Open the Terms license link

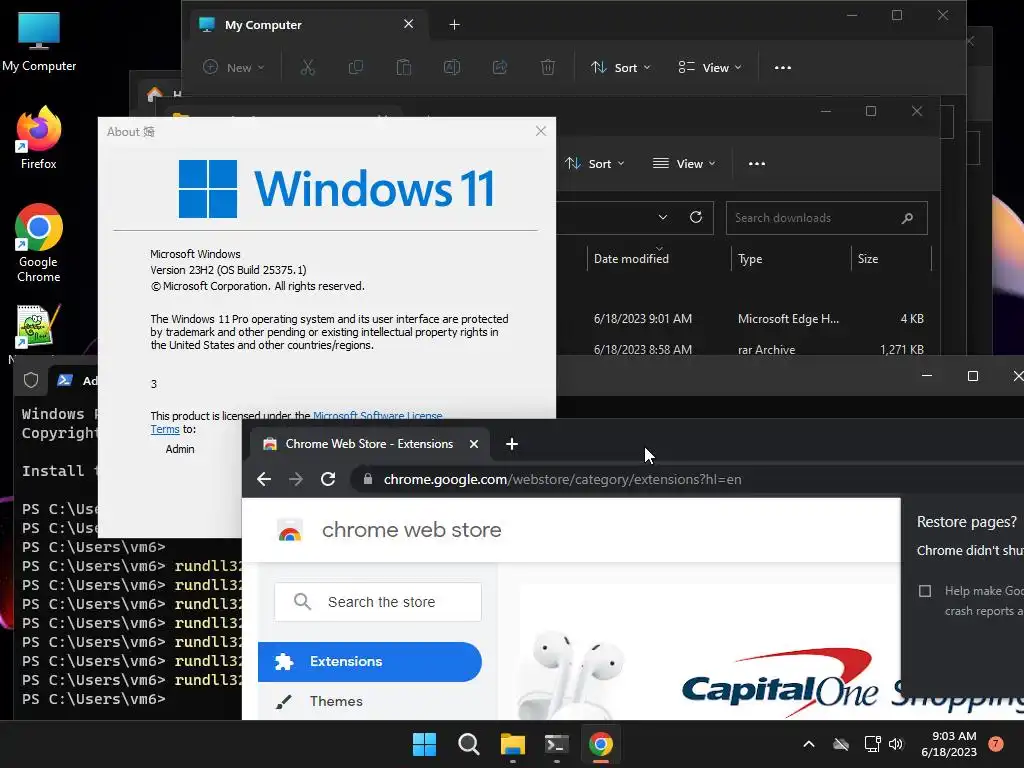[x=165, y=429]
